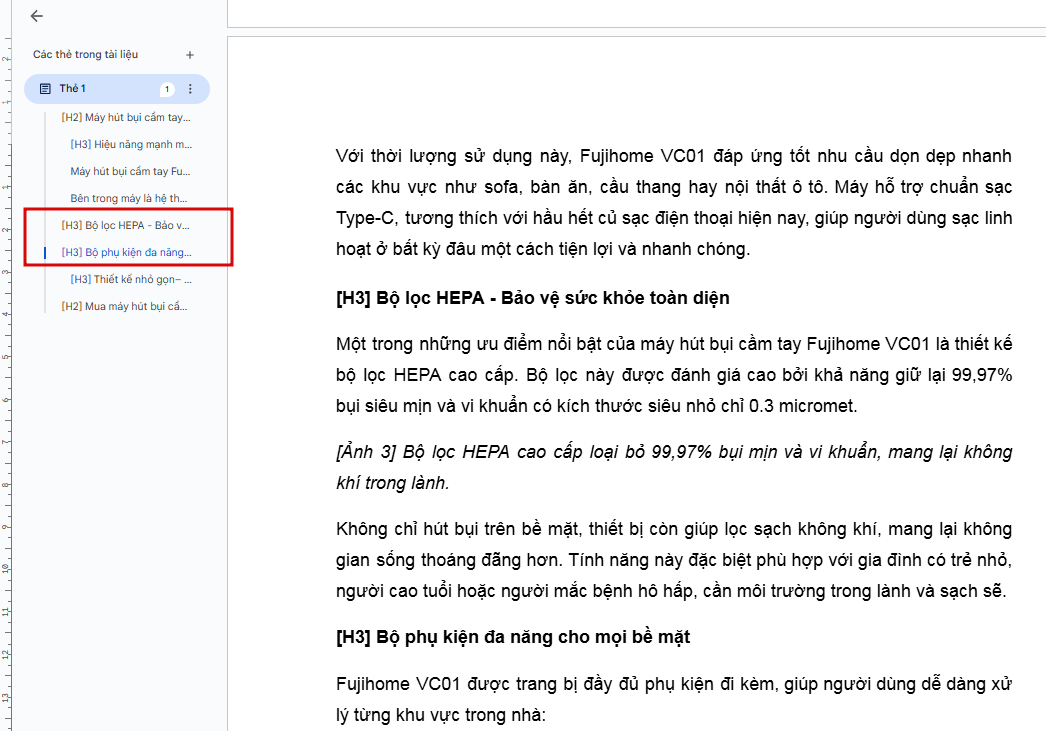Click the document icon beside Thẻ 1
Screen dimensions: 1046x731
[x=45, y=89]
